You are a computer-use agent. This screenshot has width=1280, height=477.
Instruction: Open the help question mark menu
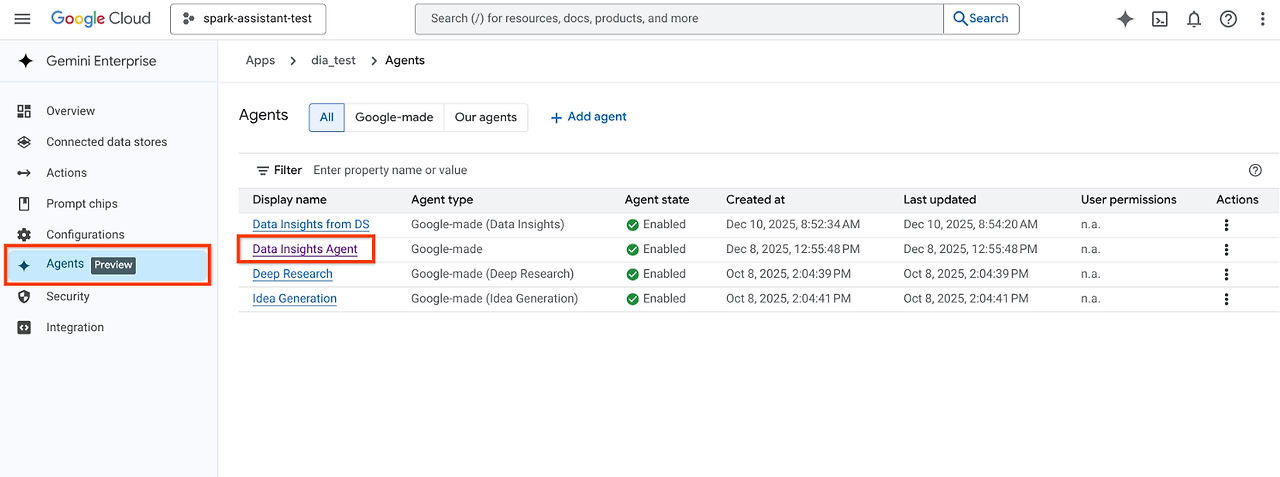pos(1228,19)
